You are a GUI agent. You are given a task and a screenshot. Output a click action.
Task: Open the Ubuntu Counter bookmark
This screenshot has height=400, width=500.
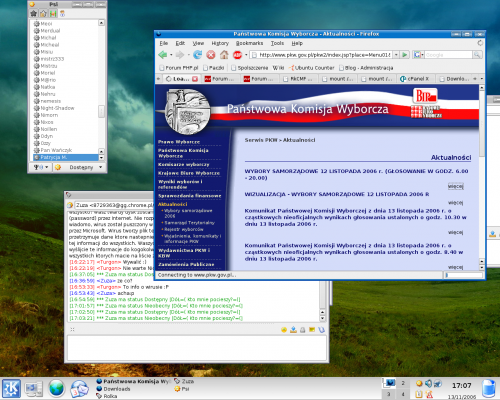pyautogui.click(x=312, y=68)
